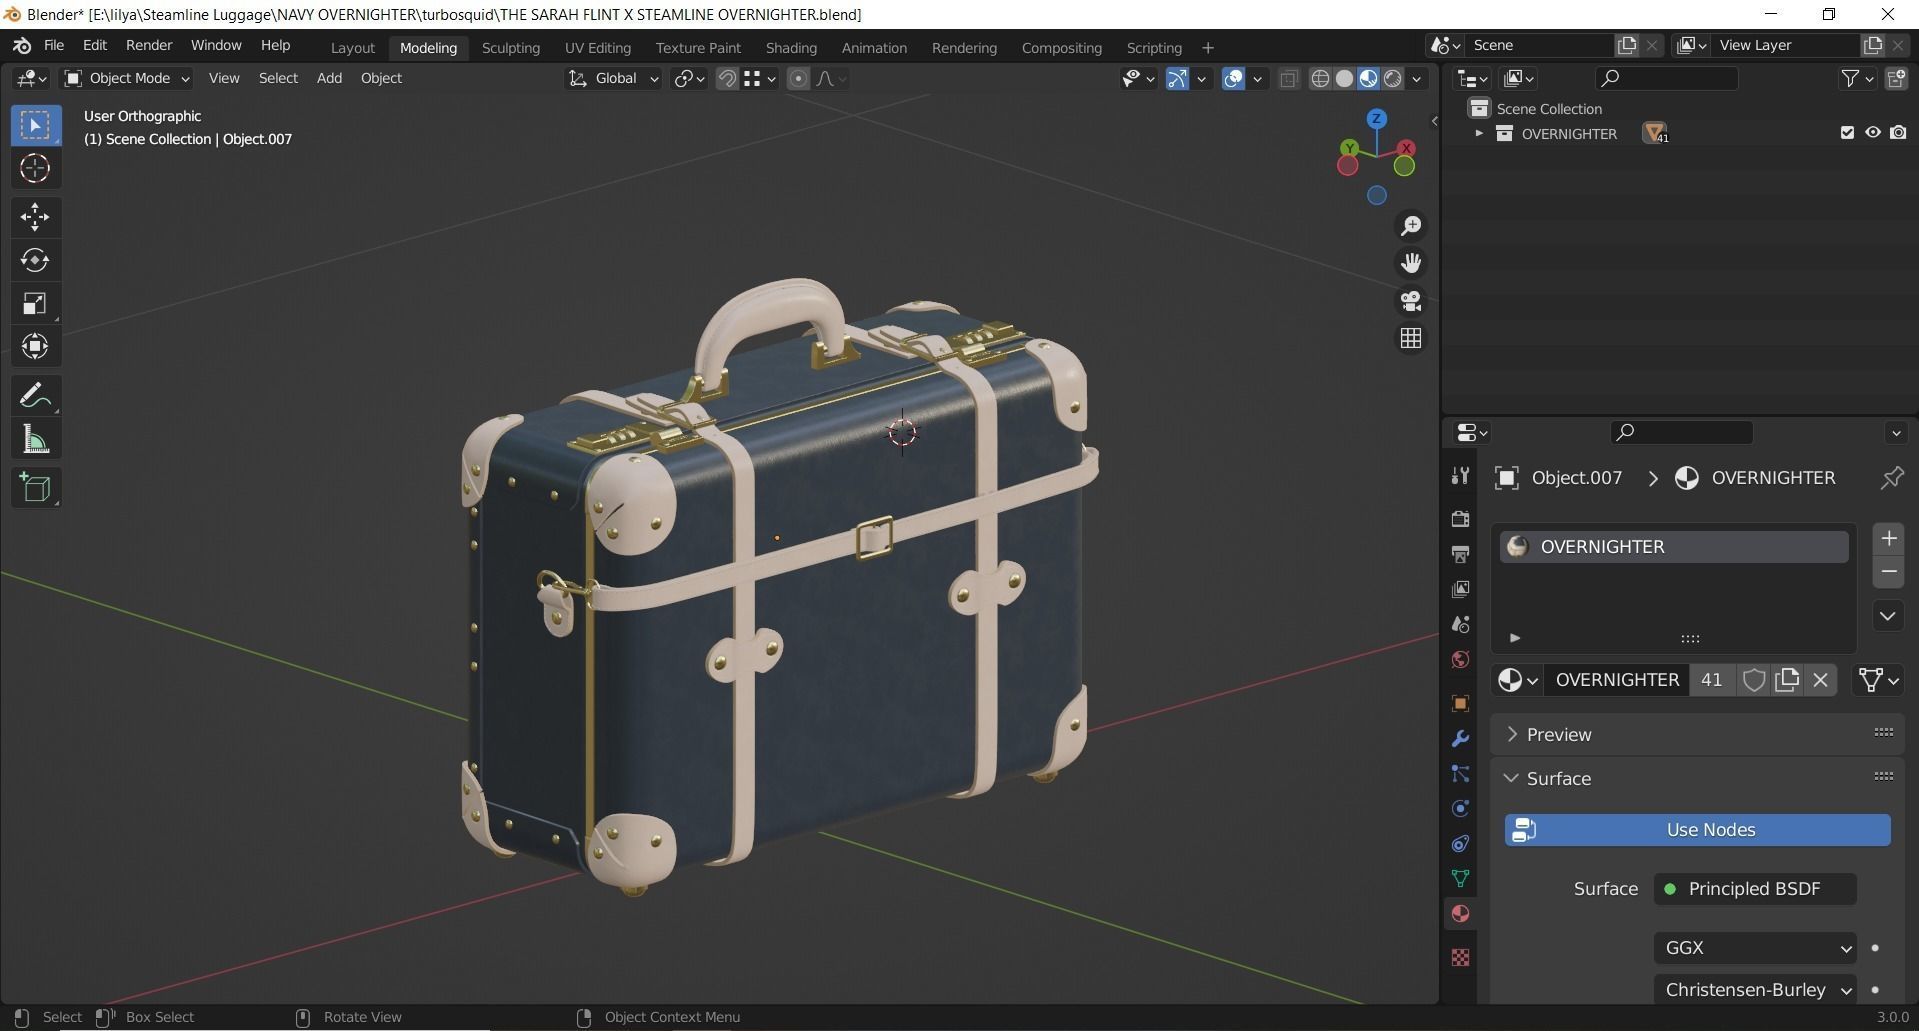Click the pan view hand icon
Screen dimensions: 1919x1031
[x=1411, y=263]
